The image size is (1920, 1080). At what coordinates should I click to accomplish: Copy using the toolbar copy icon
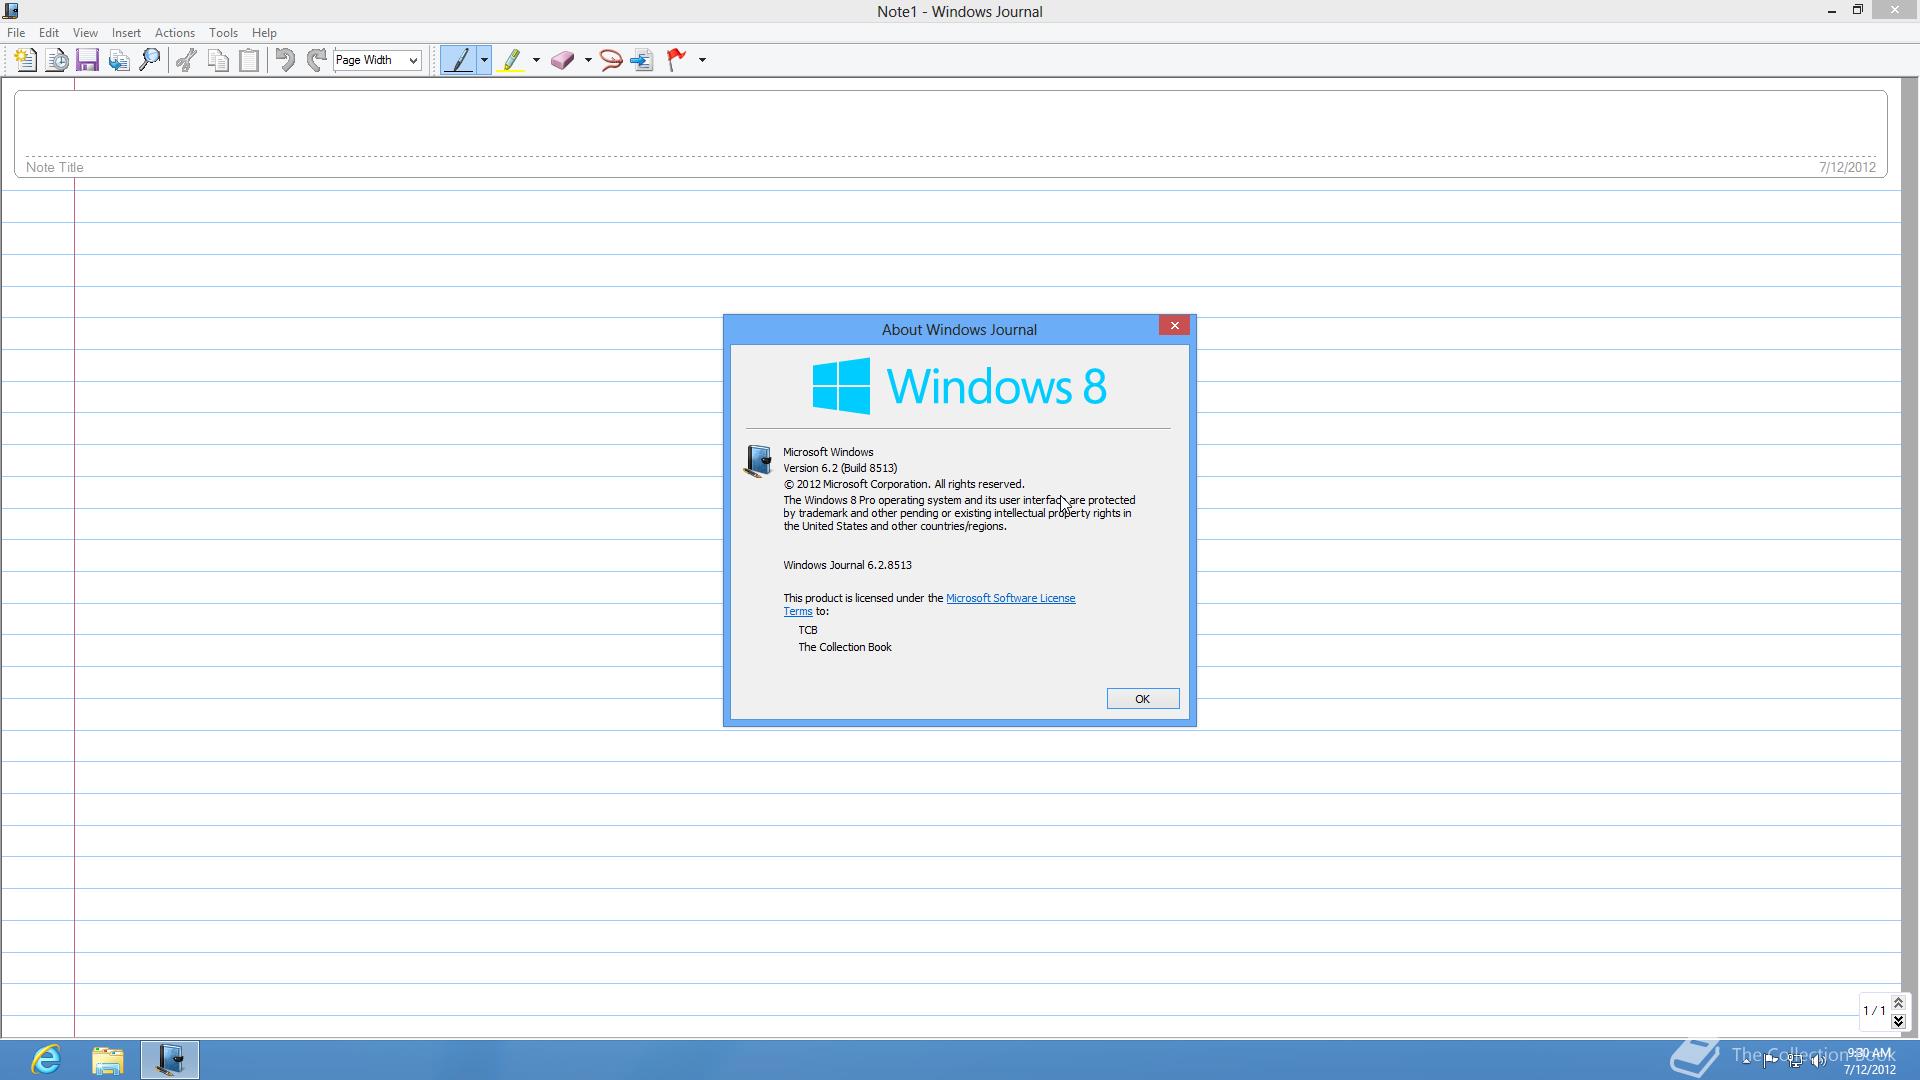point(218,60)
